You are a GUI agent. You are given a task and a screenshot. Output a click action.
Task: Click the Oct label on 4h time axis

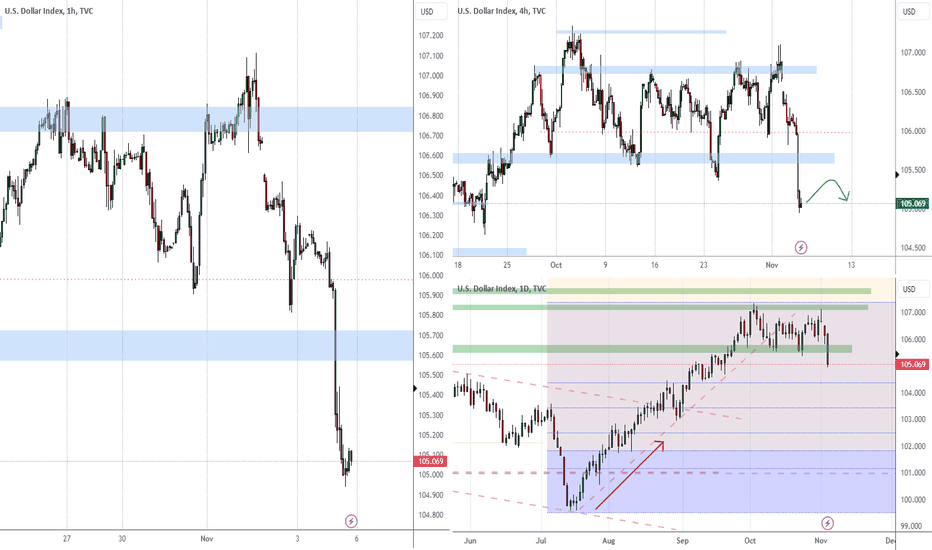pyautogui.click(x=556, y=265)
